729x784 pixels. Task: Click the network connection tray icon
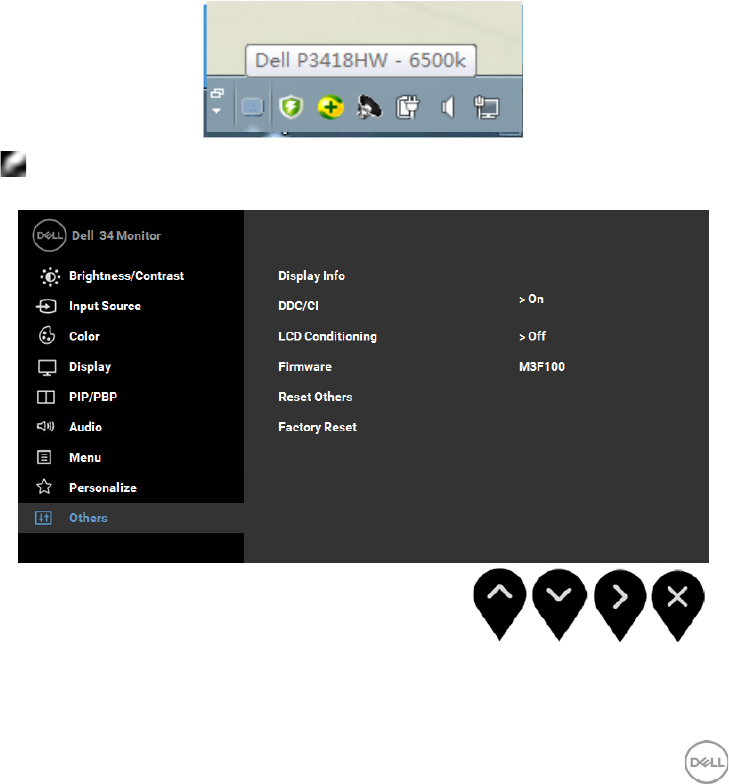486,108
